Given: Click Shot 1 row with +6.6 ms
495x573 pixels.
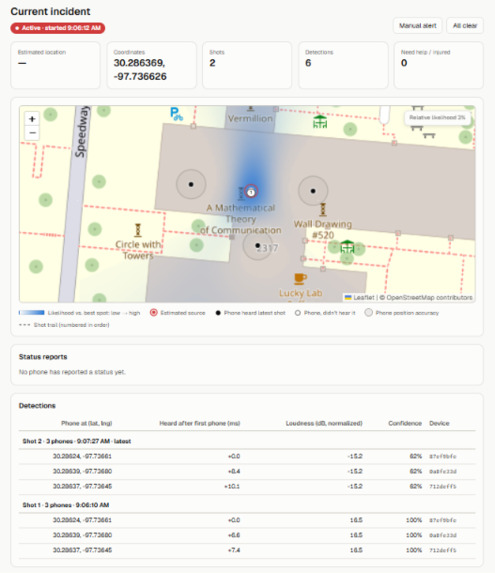Looking at the screenshot, I should click(247, 535).
